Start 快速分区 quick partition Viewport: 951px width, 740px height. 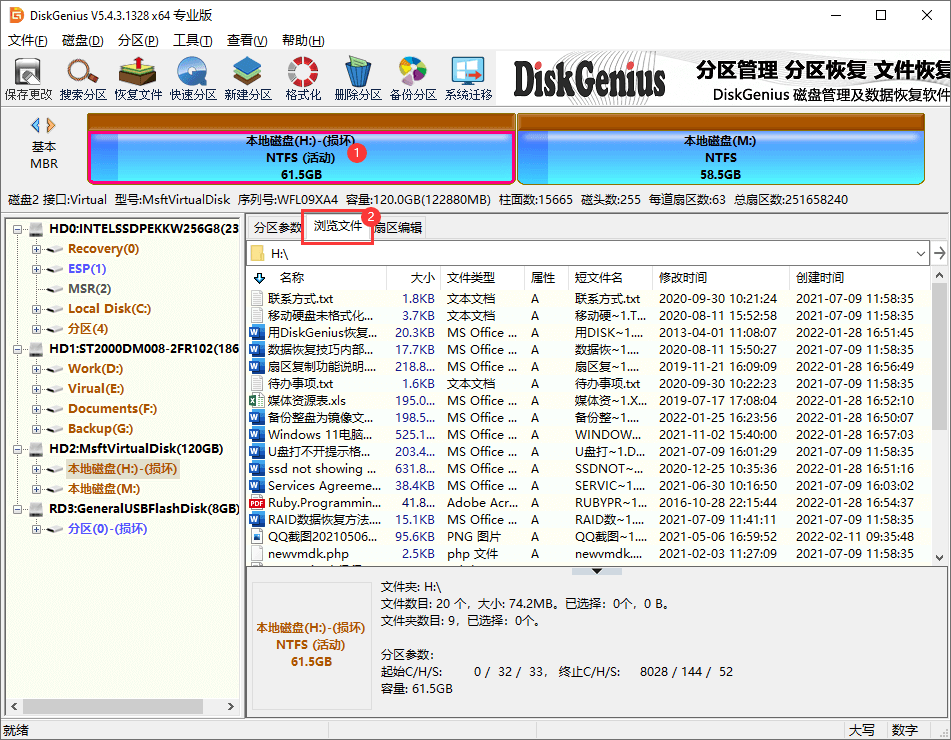[x=193, y=78]
